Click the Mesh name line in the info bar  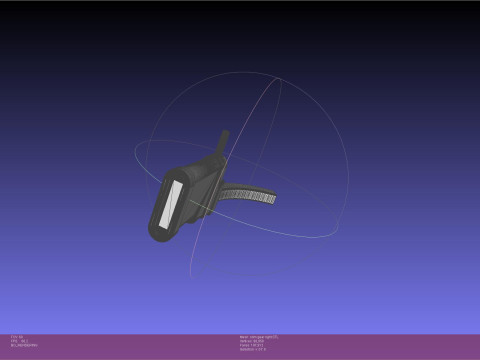(259, 337)
